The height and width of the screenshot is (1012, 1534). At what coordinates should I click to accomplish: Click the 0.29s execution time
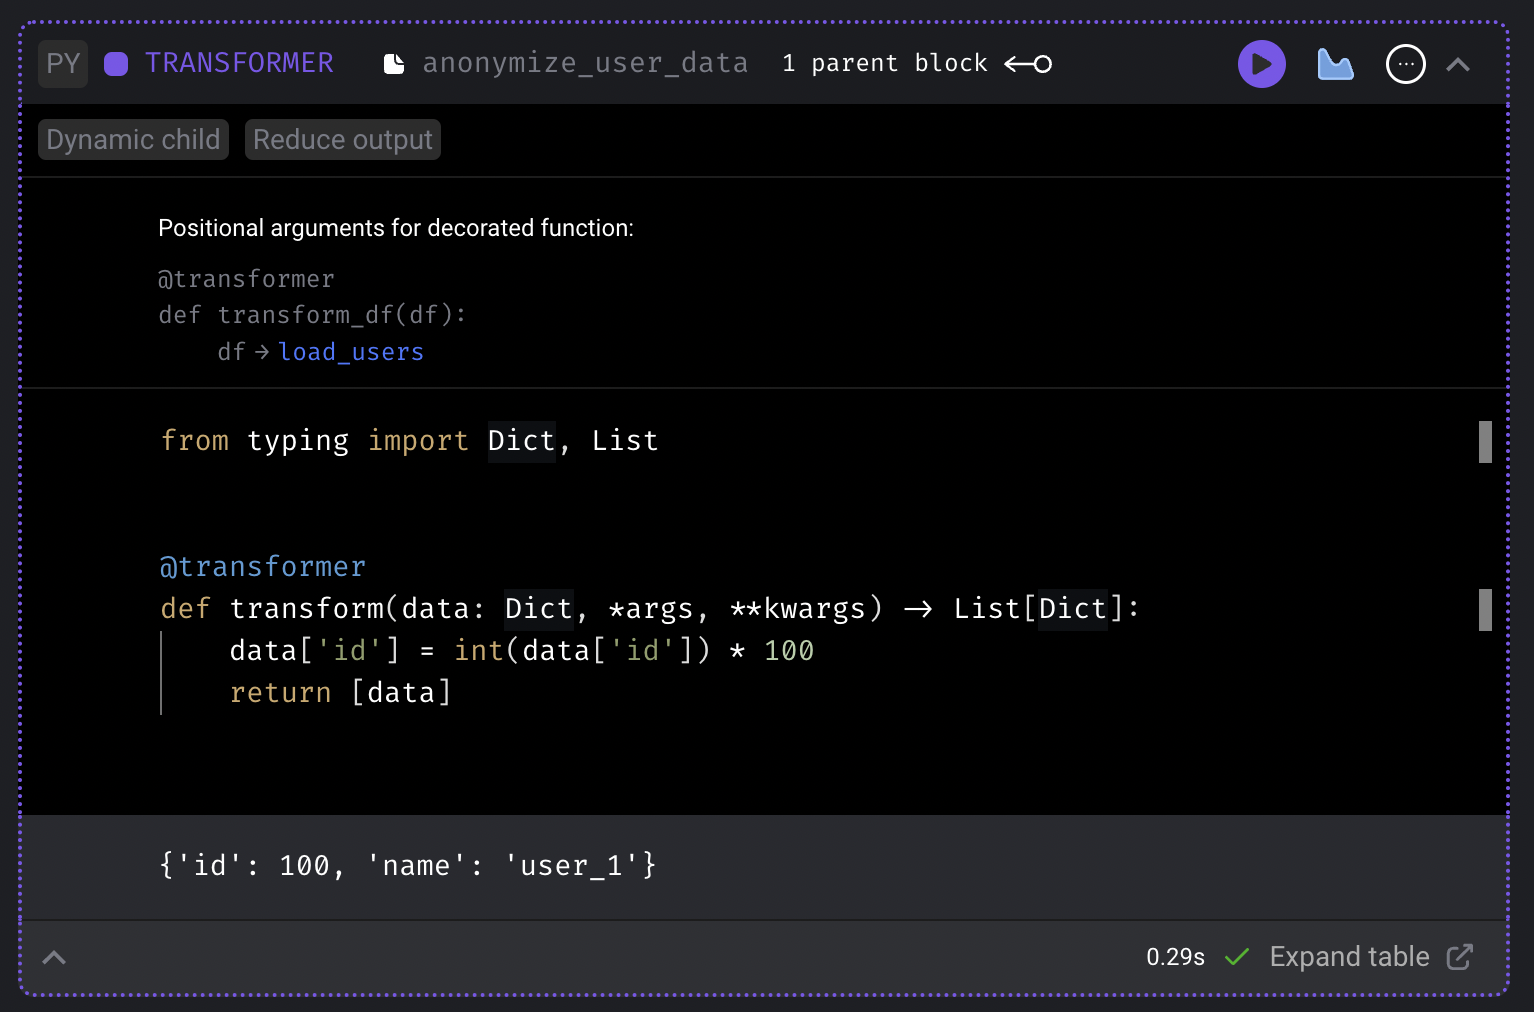1175,957
